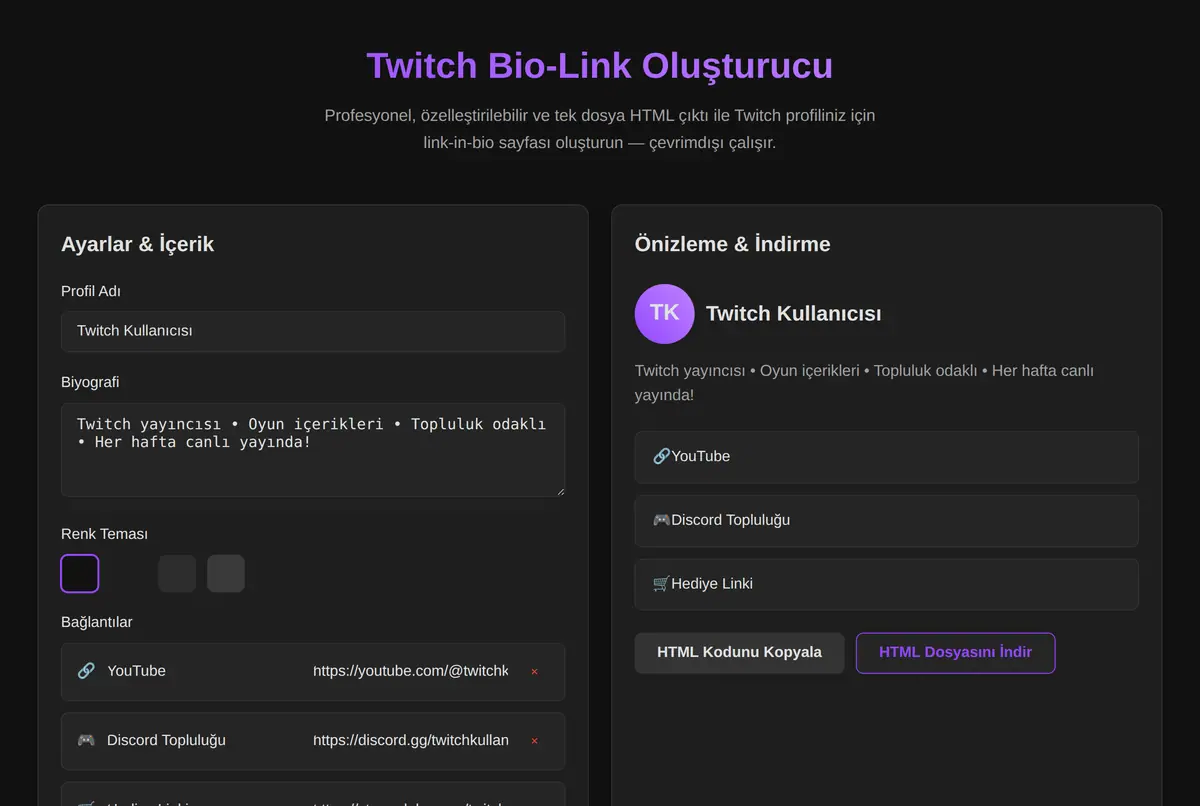Click inside the Biyografi text area

[x=313, y=450]
